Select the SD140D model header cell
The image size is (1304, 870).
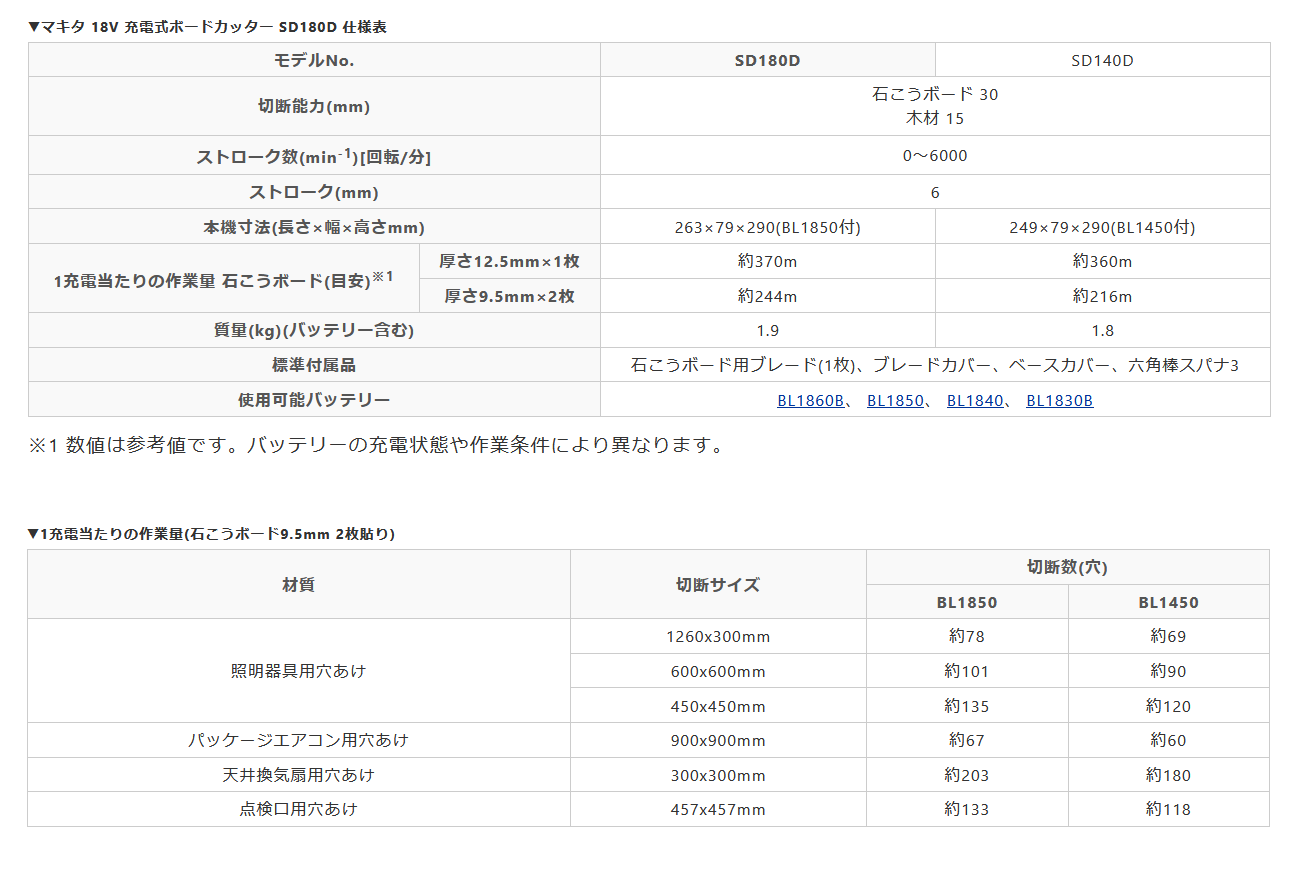[1103, 60]
